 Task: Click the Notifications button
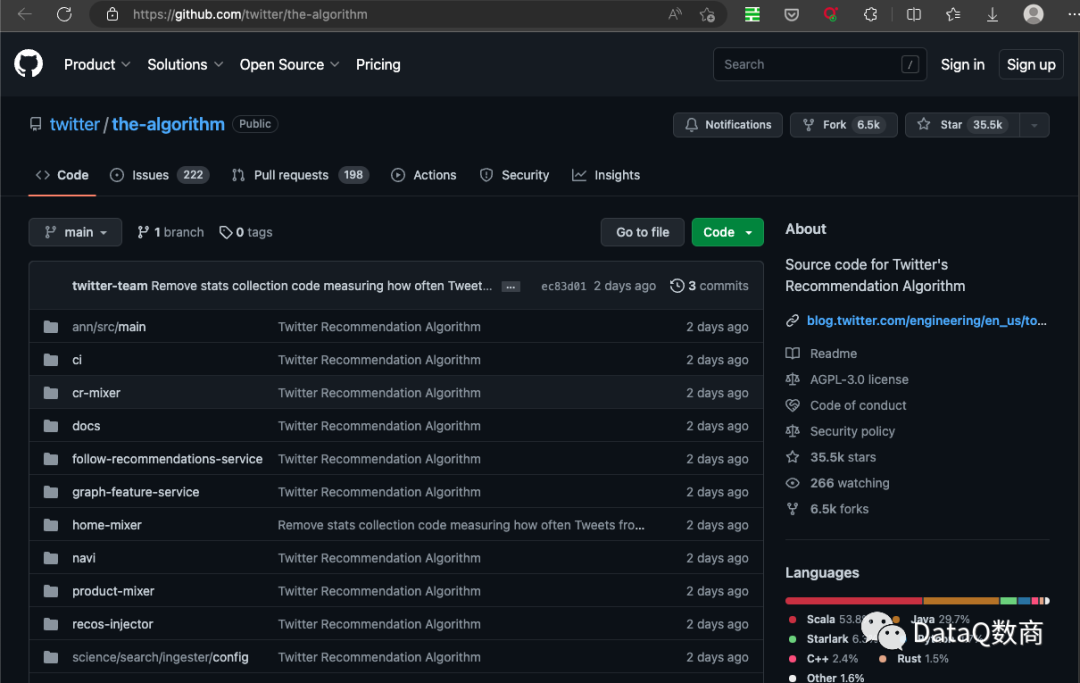point(727,125)
